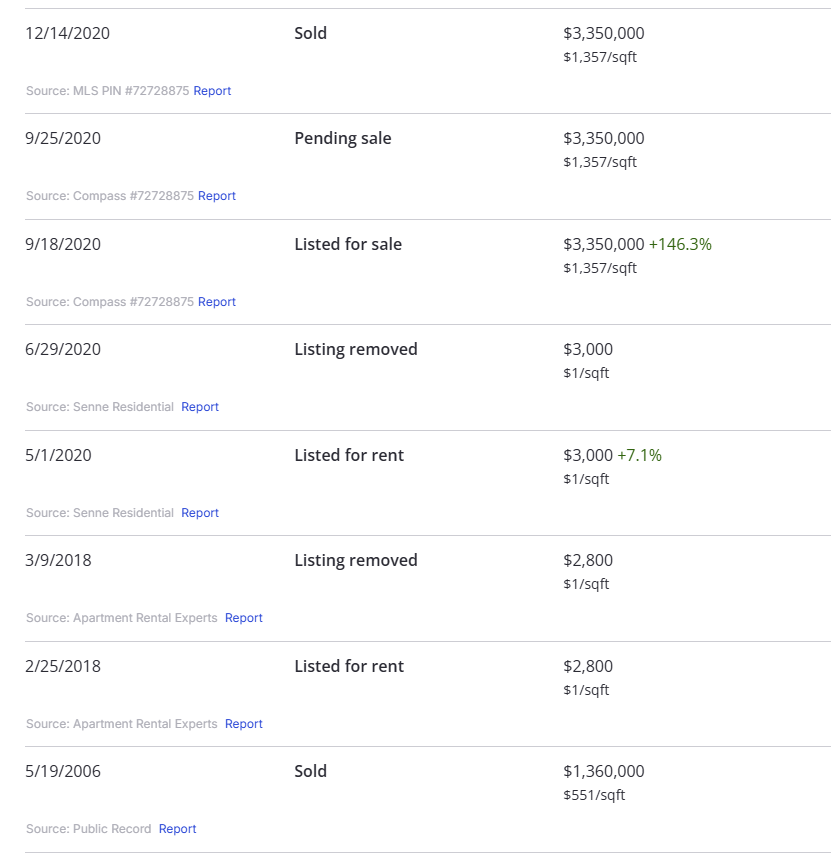Click the +7.1% rent increase figure

(x=639, y=455)
